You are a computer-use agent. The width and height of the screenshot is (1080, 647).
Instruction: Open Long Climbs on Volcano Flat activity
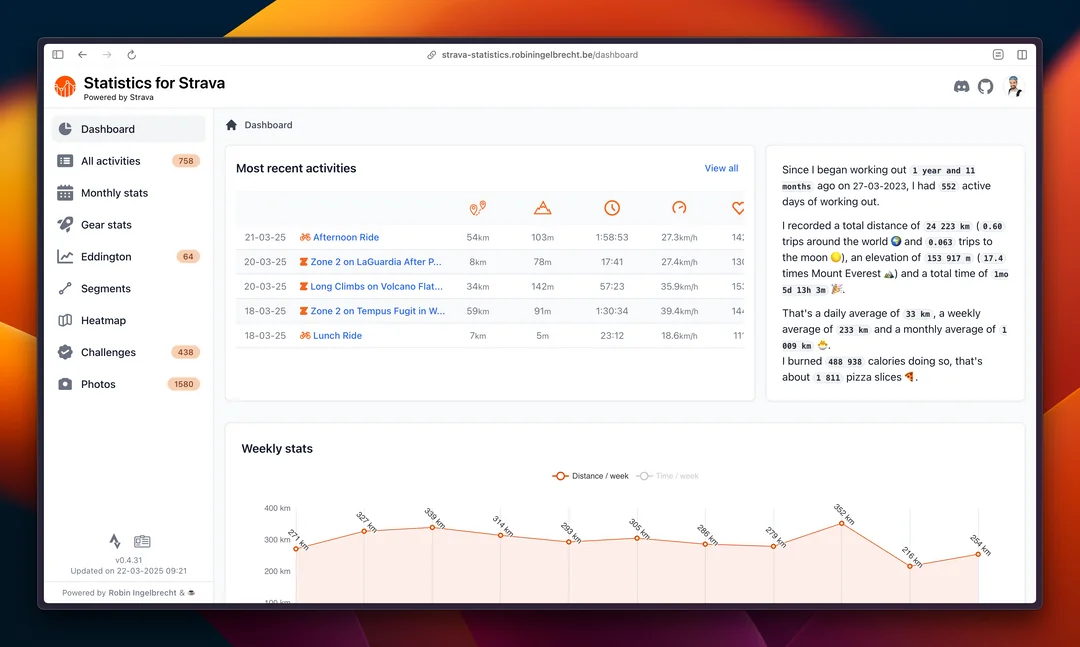(377, 286)
